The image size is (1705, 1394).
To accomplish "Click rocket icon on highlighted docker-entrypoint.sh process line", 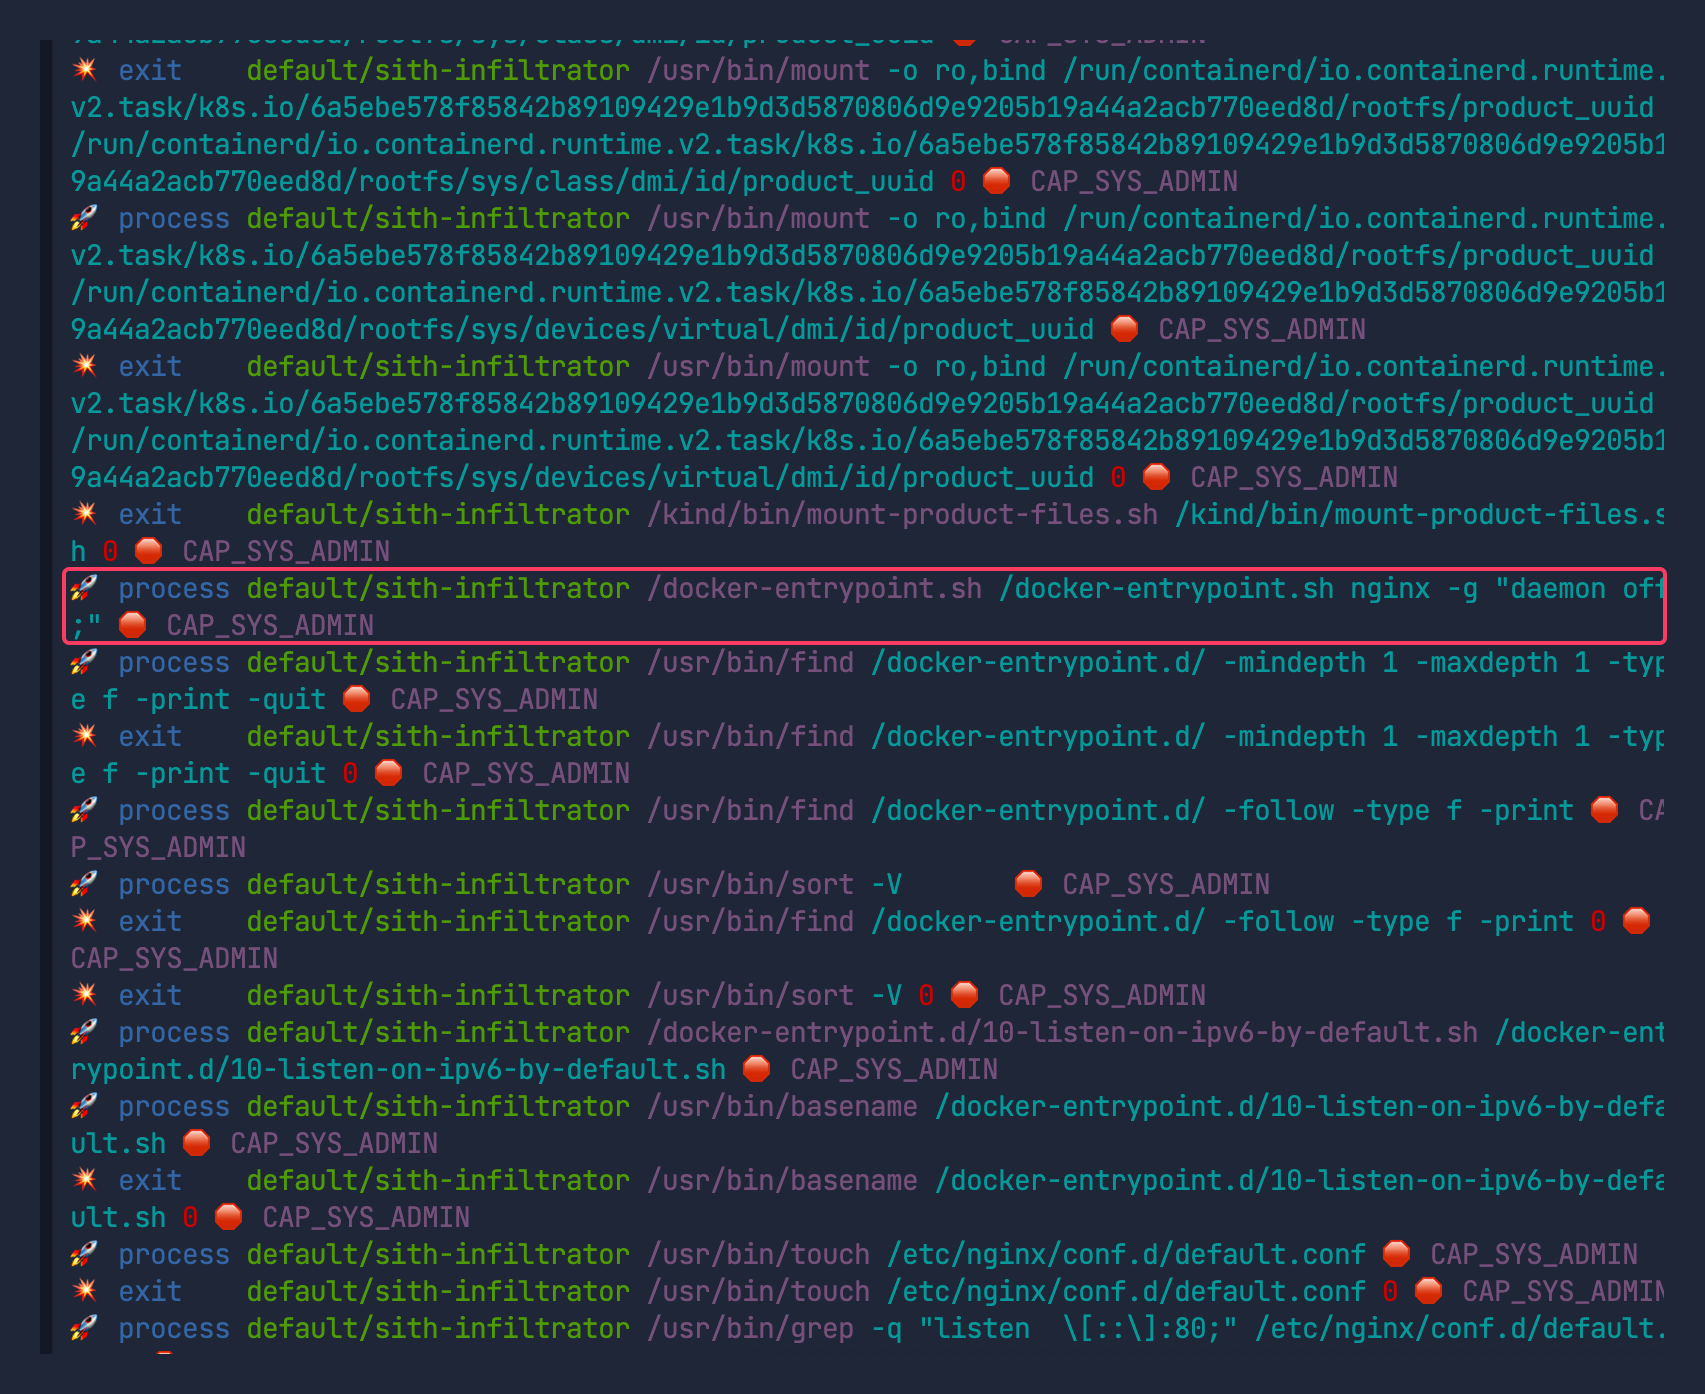I will [x=84, y=589].
